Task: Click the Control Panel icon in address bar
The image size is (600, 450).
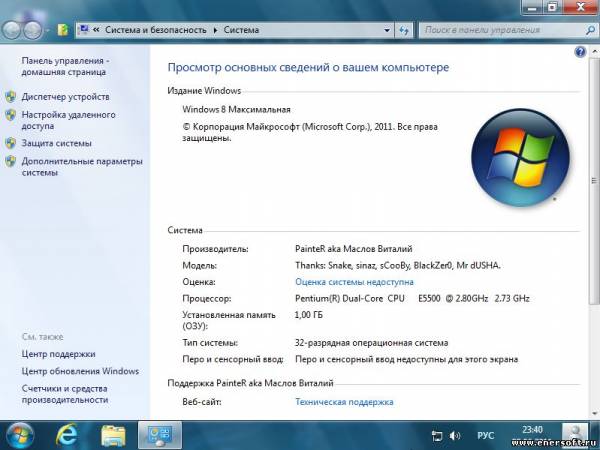Action: click(x=84, y=29)
